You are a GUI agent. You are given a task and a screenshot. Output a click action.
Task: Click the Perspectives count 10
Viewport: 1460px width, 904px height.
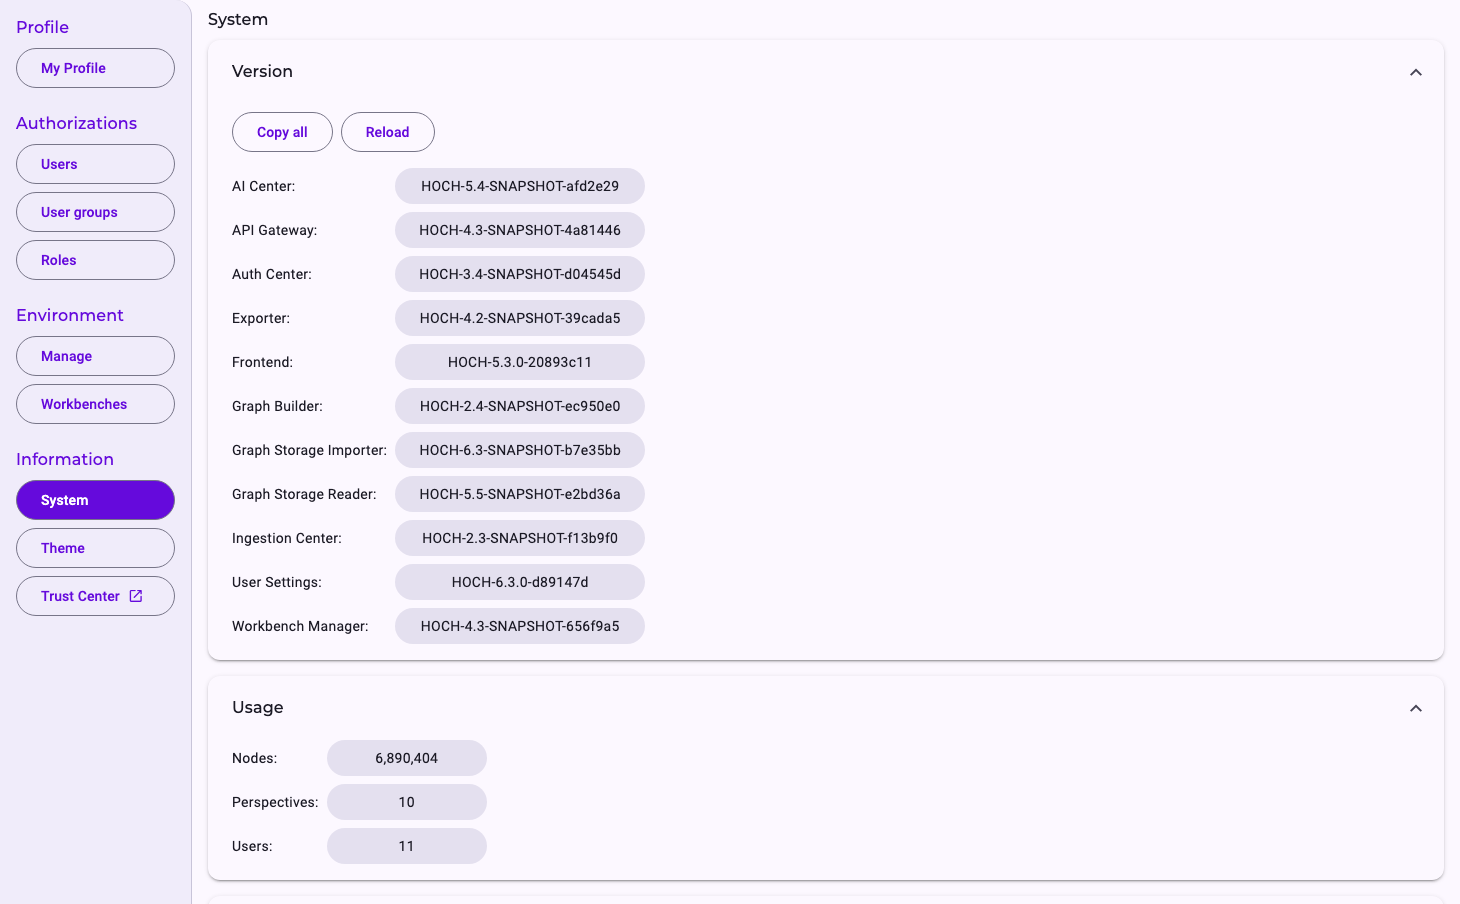407,802
